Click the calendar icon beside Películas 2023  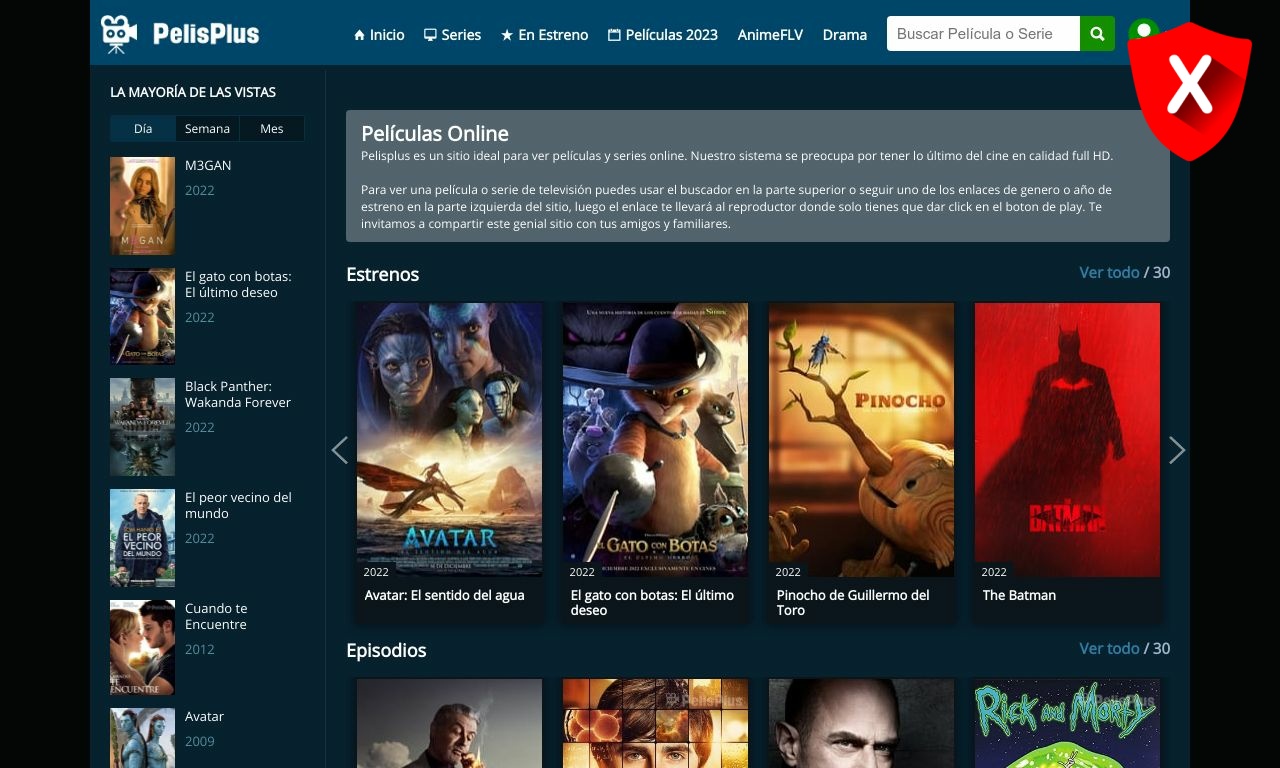click(615, 34)
